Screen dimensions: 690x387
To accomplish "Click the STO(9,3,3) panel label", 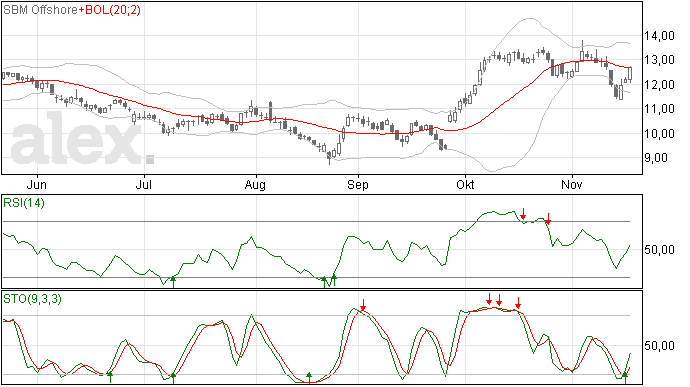I will (32, 299).
